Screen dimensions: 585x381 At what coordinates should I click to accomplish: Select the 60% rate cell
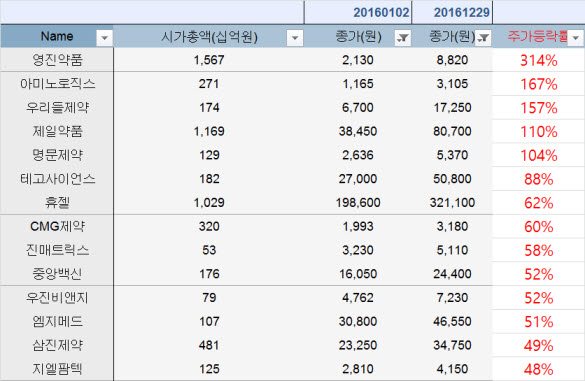click(x=538, y=227)
